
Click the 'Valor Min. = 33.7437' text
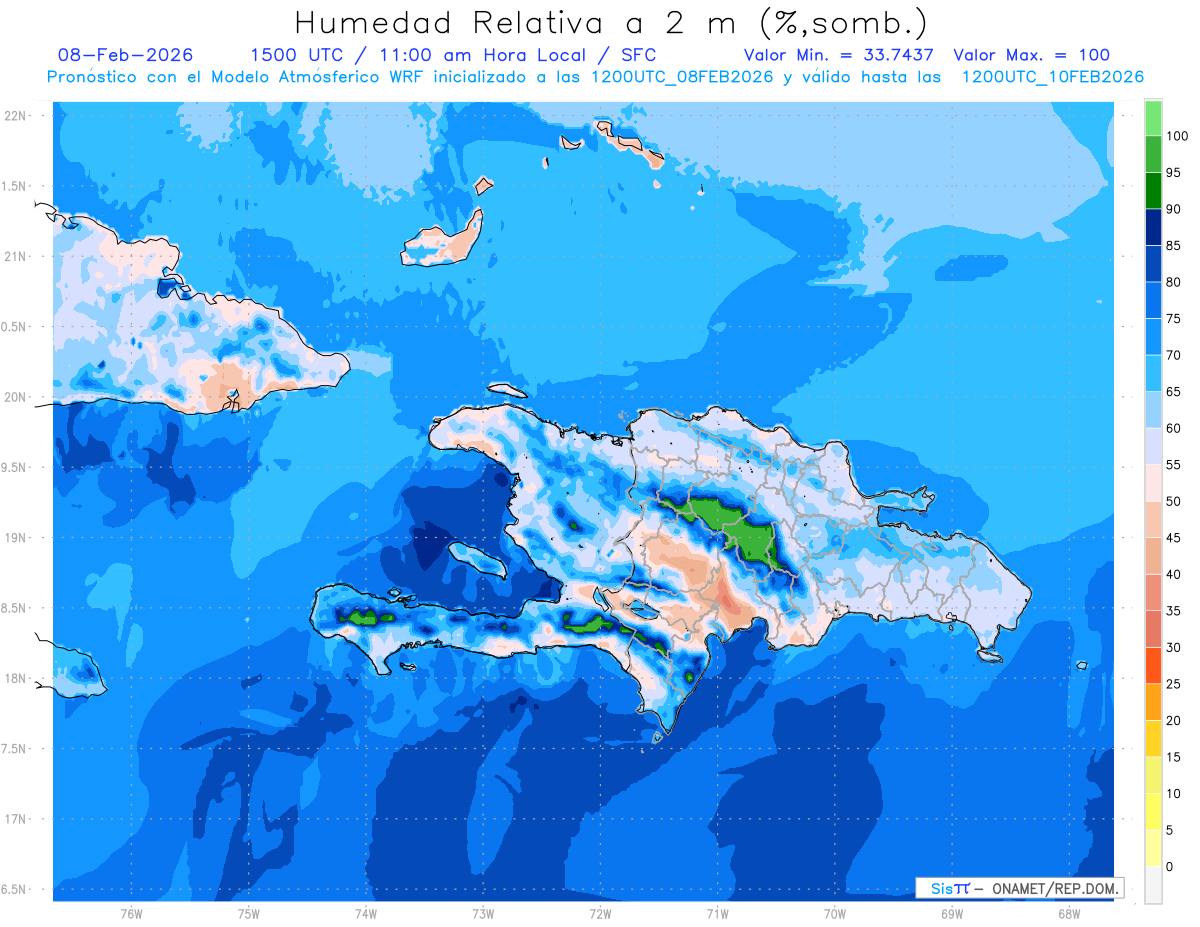(x=838, y=55)
